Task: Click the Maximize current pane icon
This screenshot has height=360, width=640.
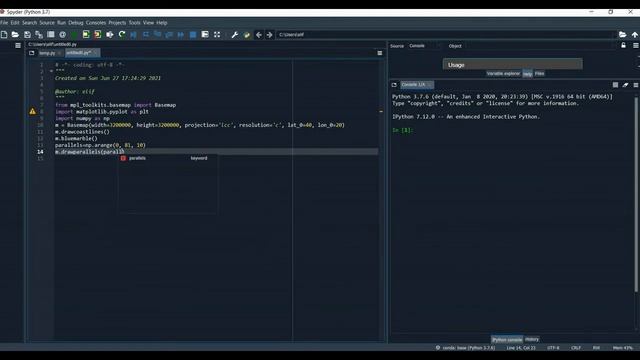Action: (217, 35)
